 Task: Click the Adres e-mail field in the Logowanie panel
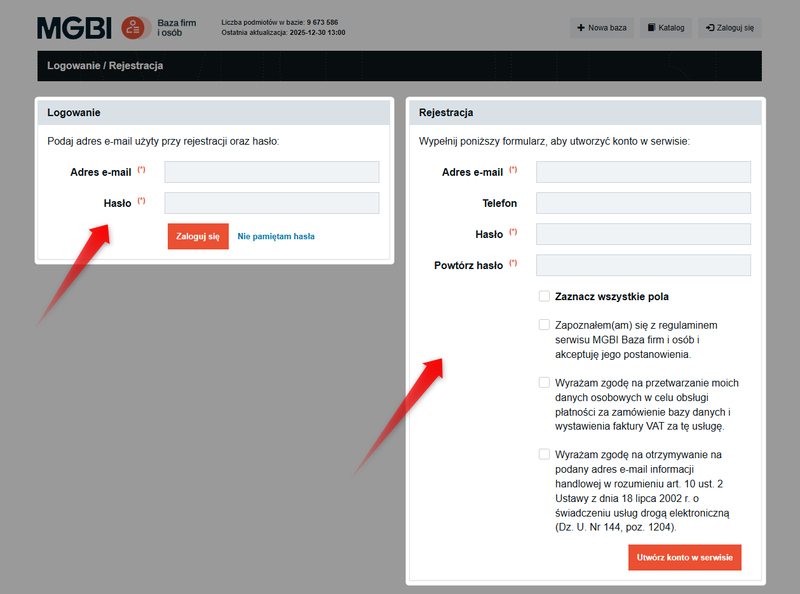pyautogui.click(x=271, y=171)
